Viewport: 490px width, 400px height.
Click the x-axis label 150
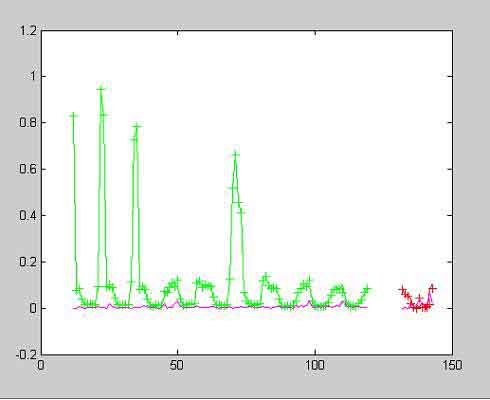click(452, 365)
